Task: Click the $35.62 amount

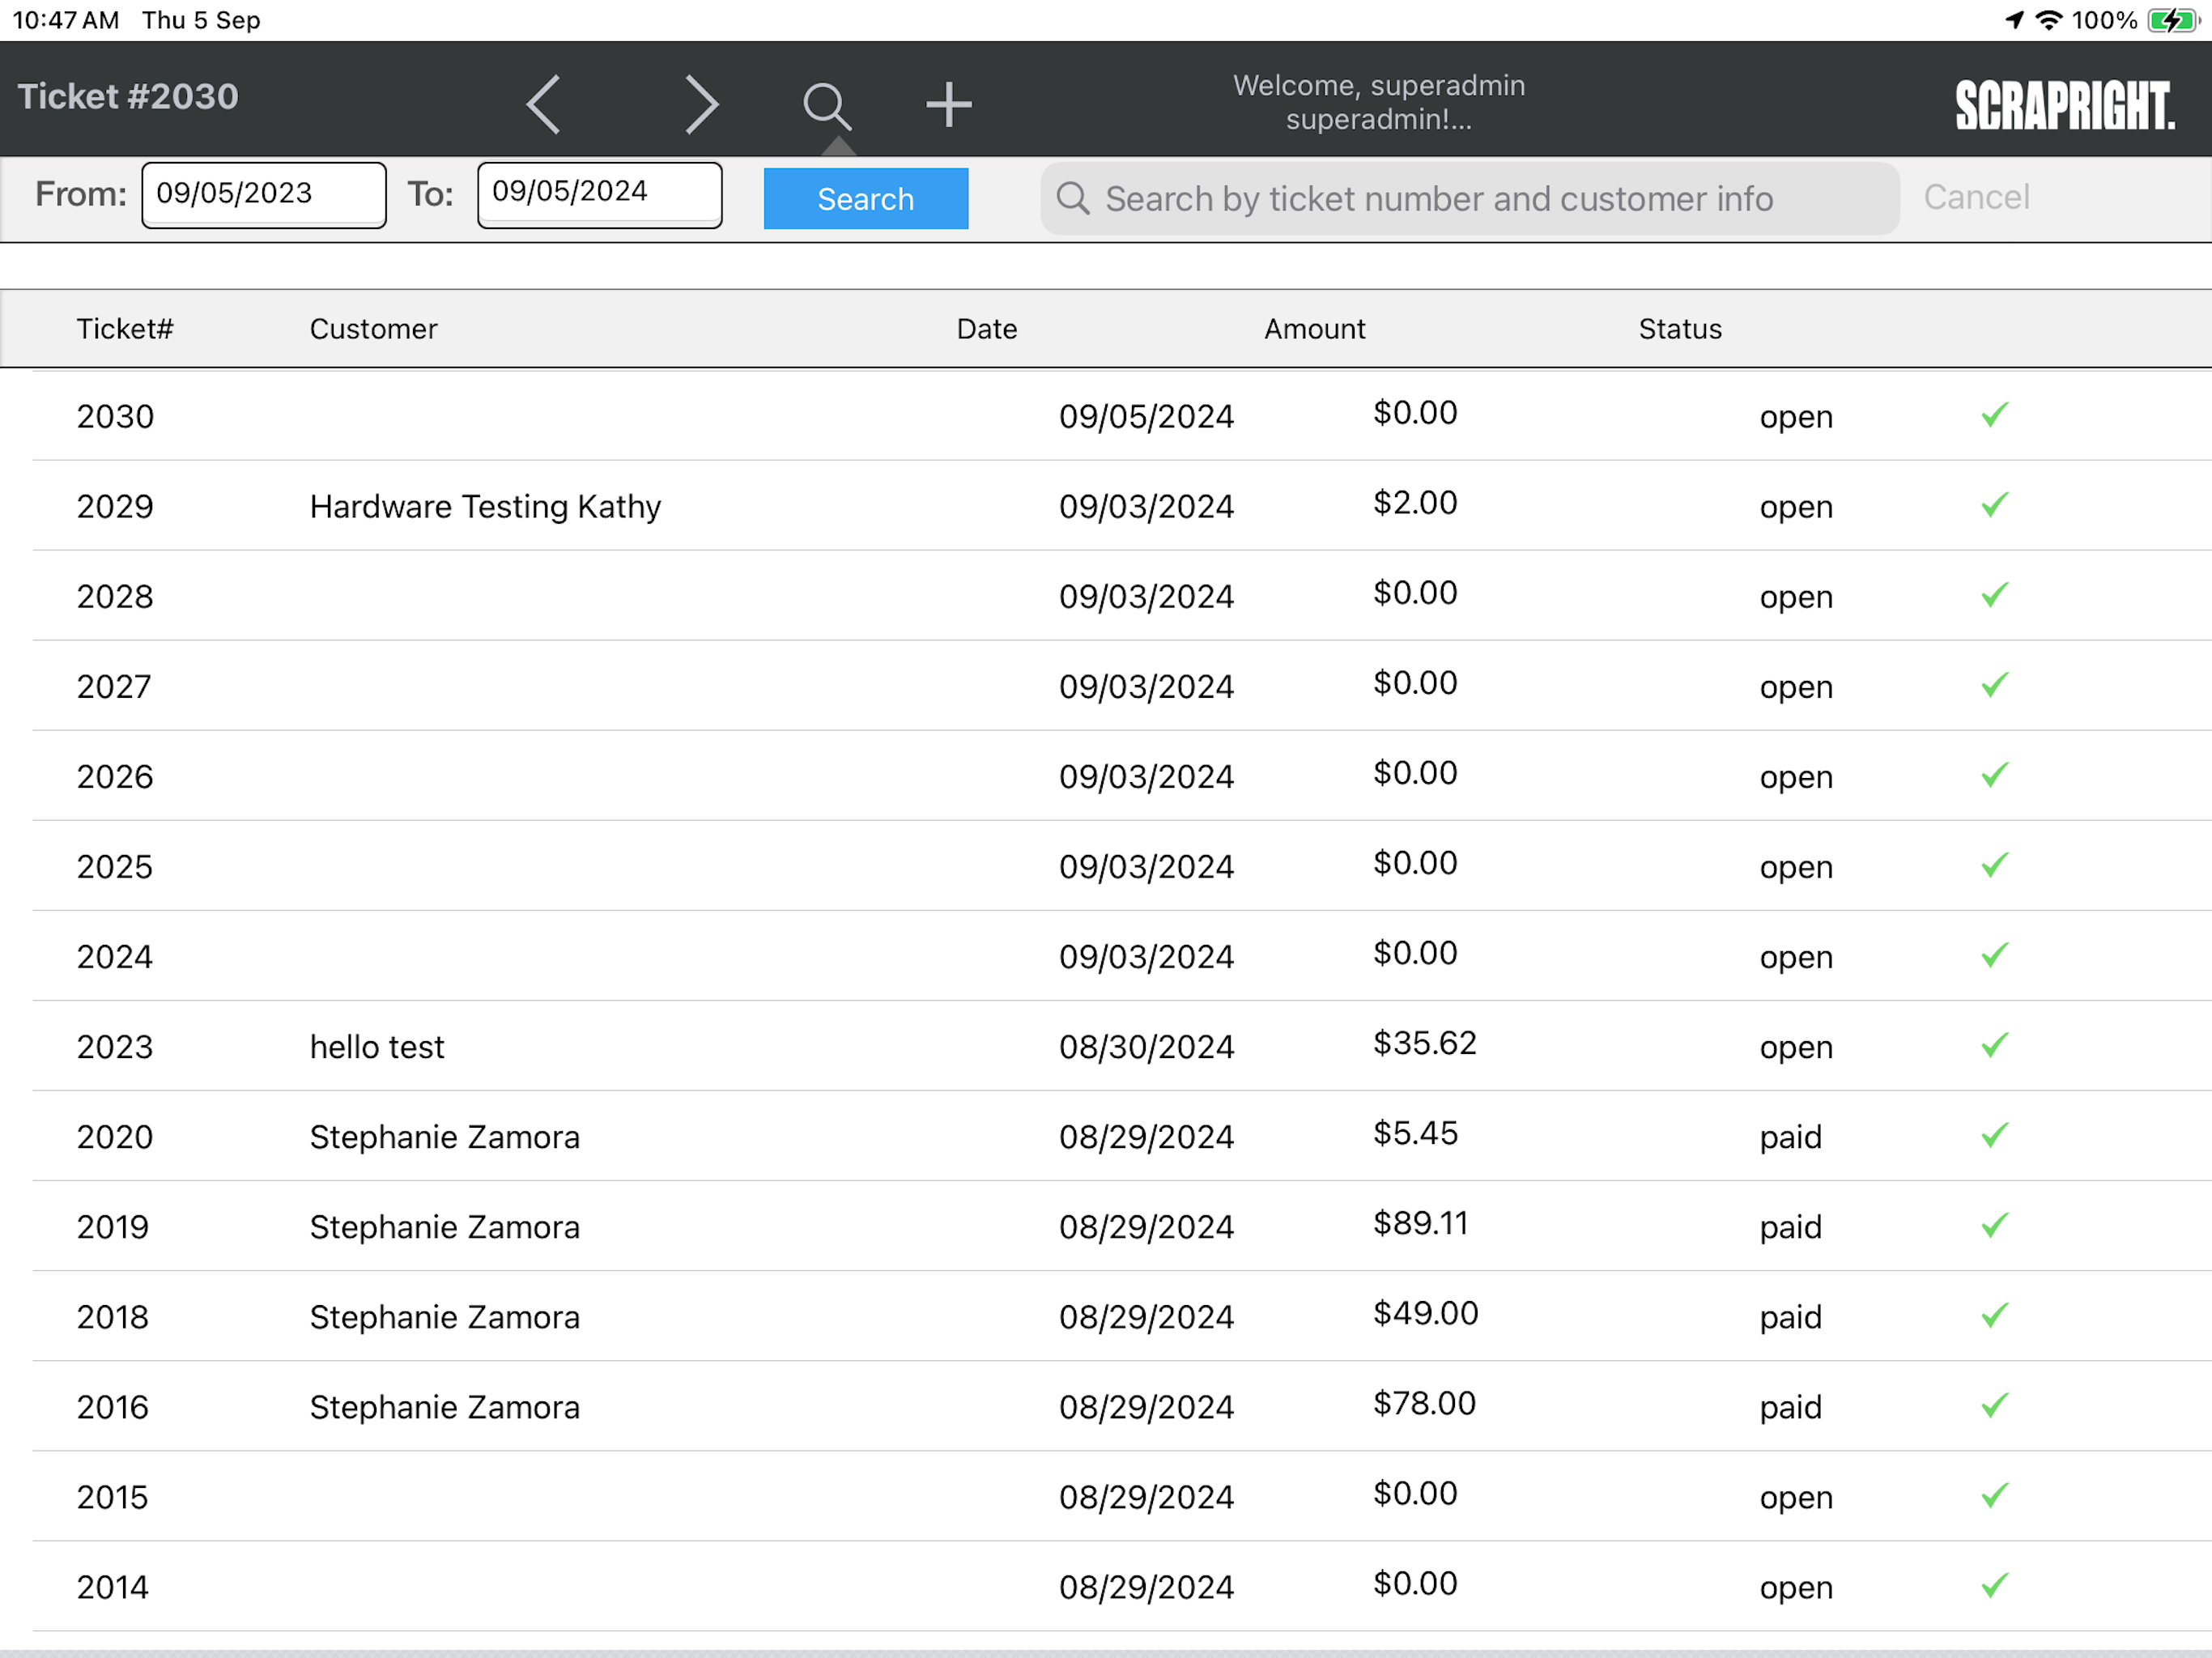Action: click(1424, 1043)
